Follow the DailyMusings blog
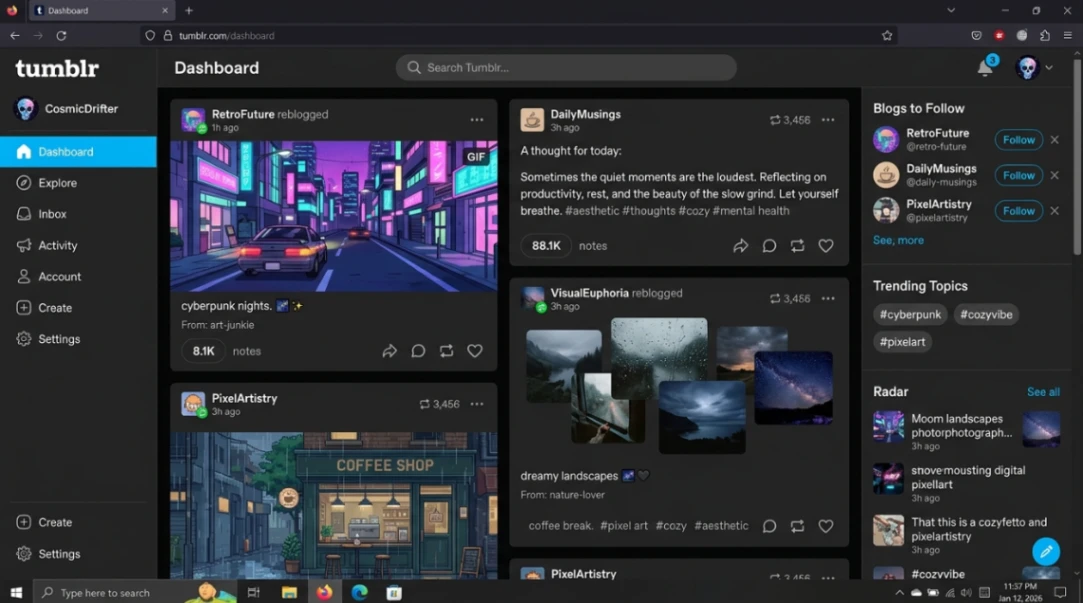1083x603 pixels. point(1018,175)
